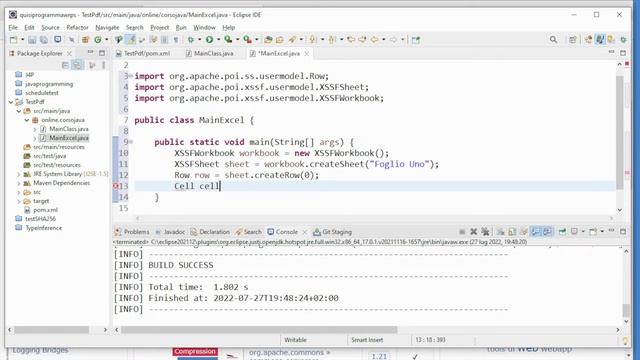This screenshot has width=640, height=360.
Task: Click Remove Launch icon in Console
Action: pyautogui.click(x=473, y=232)
